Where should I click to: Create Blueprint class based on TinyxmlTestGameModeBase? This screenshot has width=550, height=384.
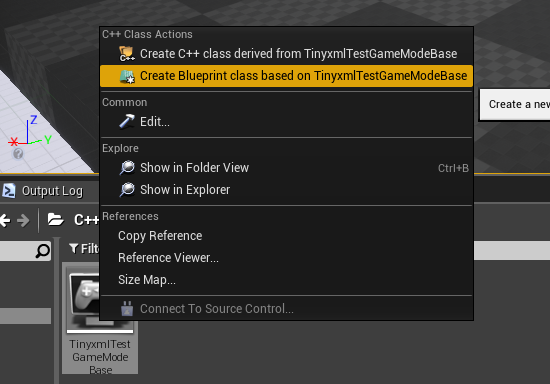[286, 76]
